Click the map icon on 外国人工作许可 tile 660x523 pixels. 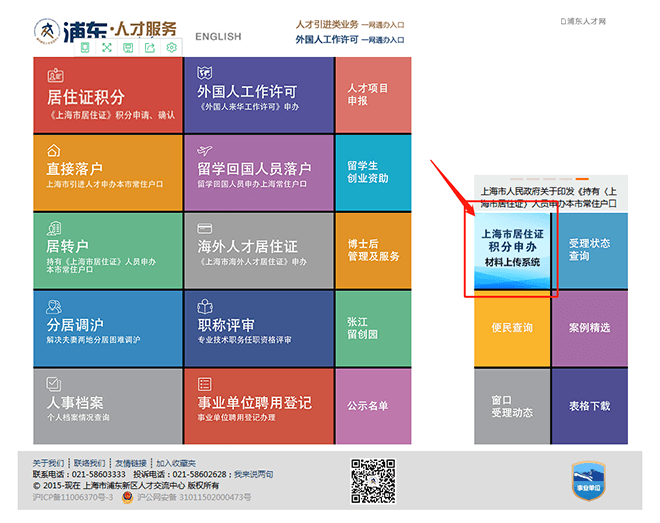pos(205,73)
